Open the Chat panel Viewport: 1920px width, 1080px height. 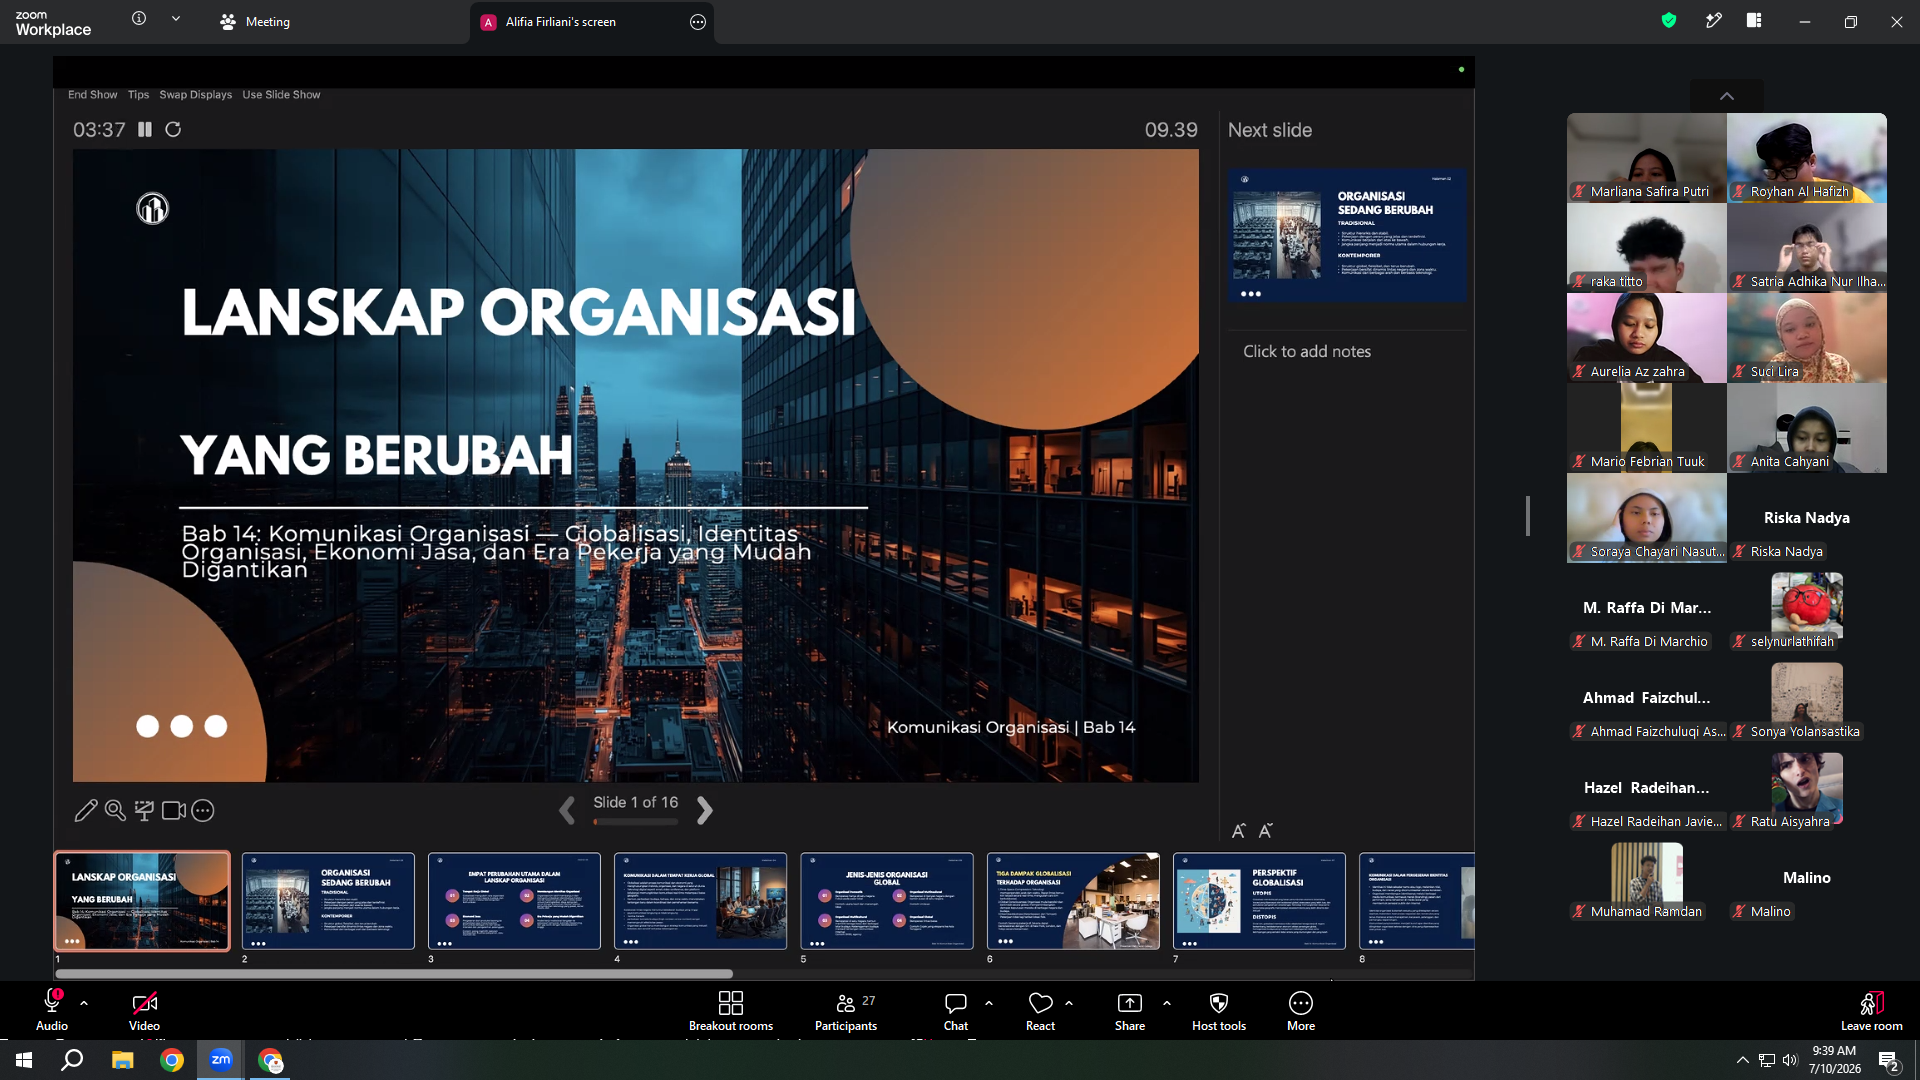[x=956, y=1010]
